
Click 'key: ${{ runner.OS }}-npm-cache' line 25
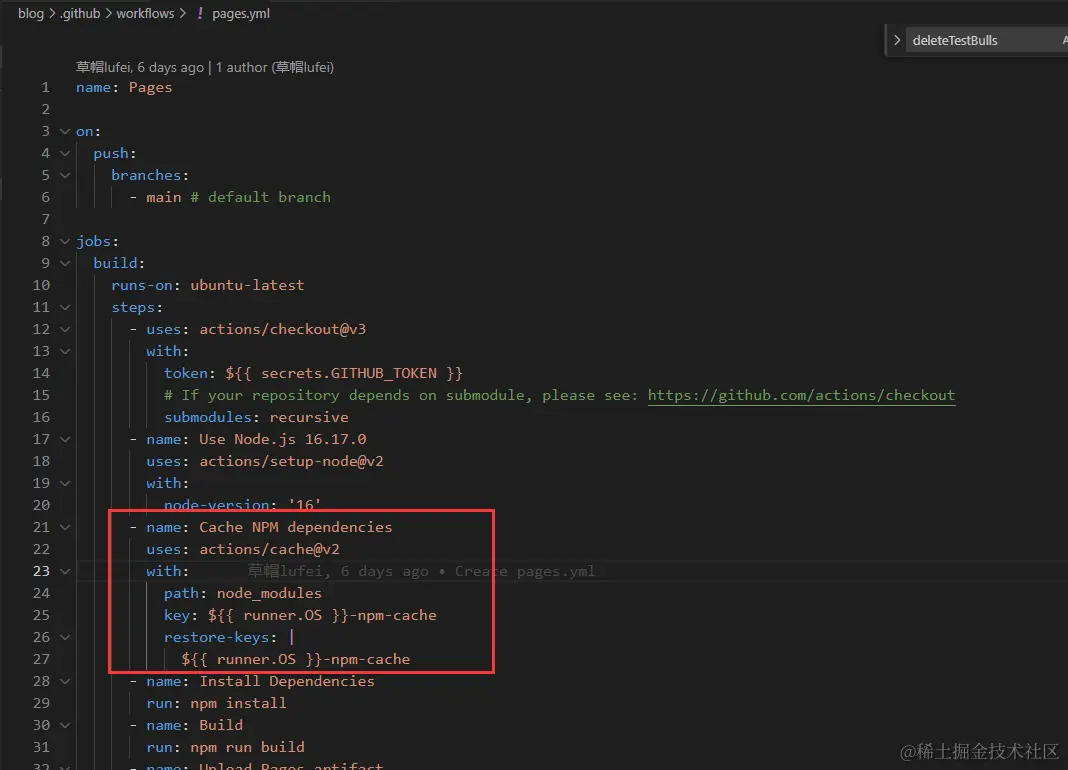[x=300, y=615]
